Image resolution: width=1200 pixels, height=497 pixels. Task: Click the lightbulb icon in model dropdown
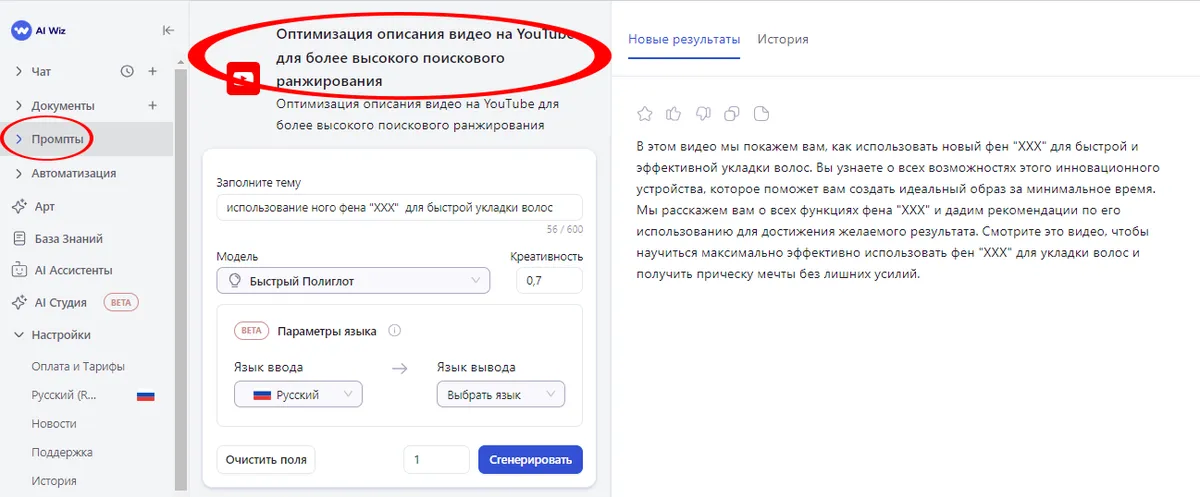click(236, 281)
